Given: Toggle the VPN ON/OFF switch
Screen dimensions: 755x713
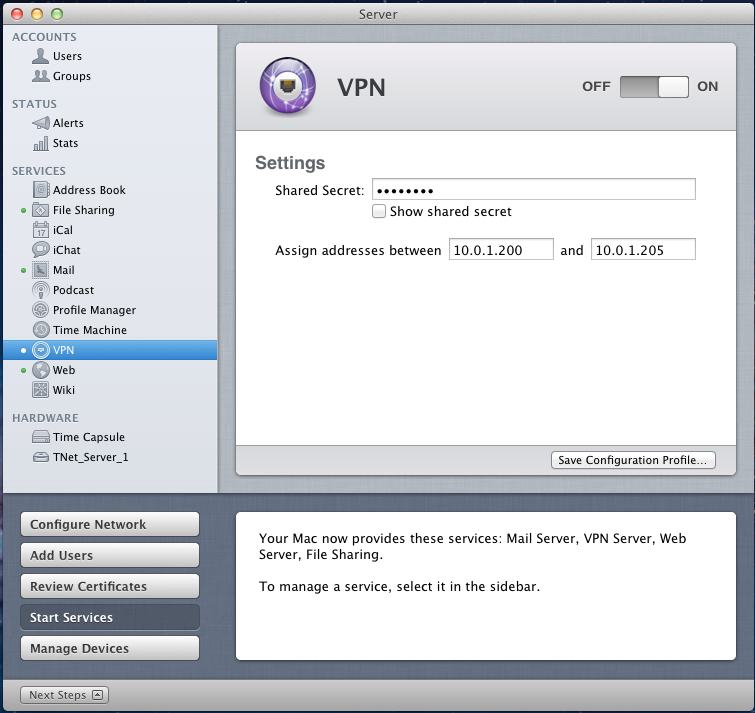Looking at the screenshot, I should pos(654,87).
